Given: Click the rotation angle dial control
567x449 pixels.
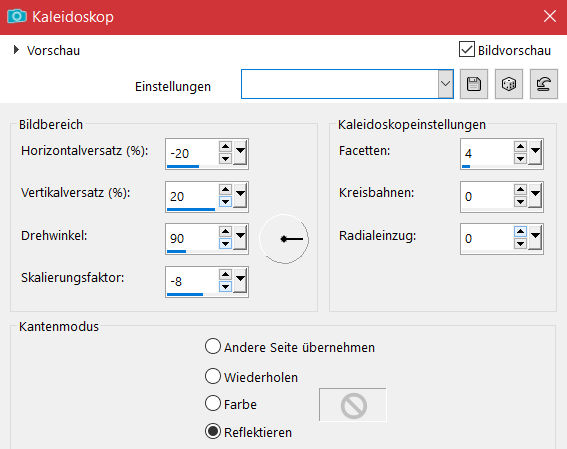Looking at the screenshot, I should pyautogui.click(x=284, y=239).
